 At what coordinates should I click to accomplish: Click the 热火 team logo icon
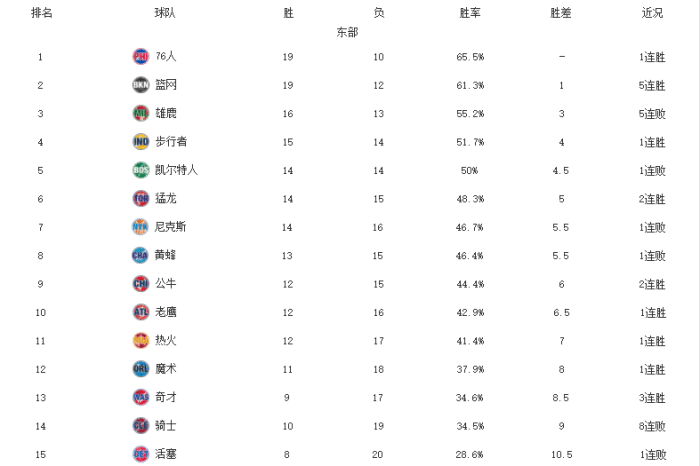pyautogui.click(x=141, y=340)
